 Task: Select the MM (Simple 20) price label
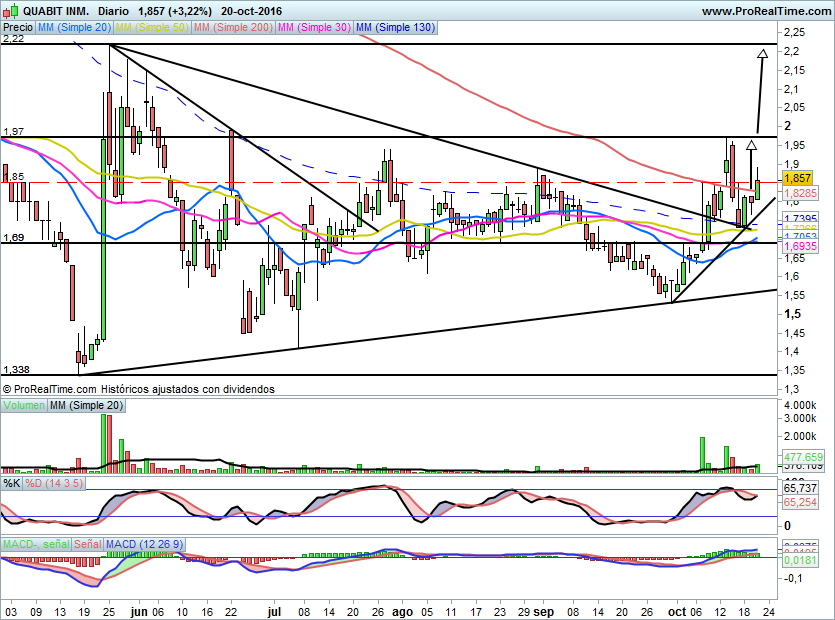coord(74,28)
